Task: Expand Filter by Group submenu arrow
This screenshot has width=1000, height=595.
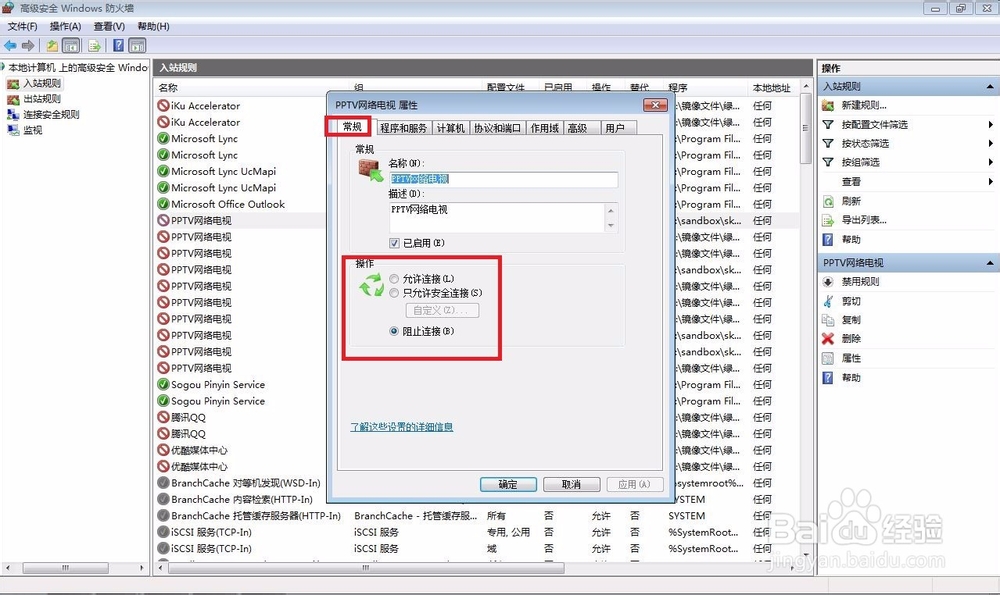Action: (990, 162)
